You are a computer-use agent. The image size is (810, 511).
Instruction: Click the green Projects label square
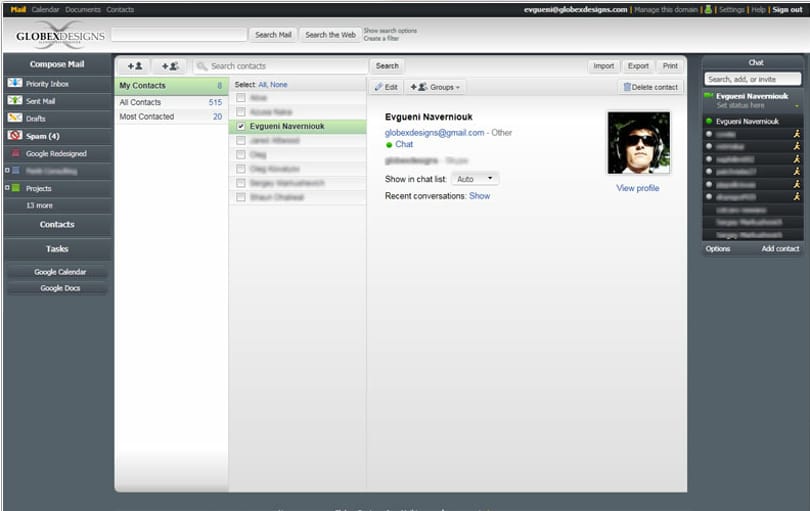pyautogui.click(x=16, y=188)
